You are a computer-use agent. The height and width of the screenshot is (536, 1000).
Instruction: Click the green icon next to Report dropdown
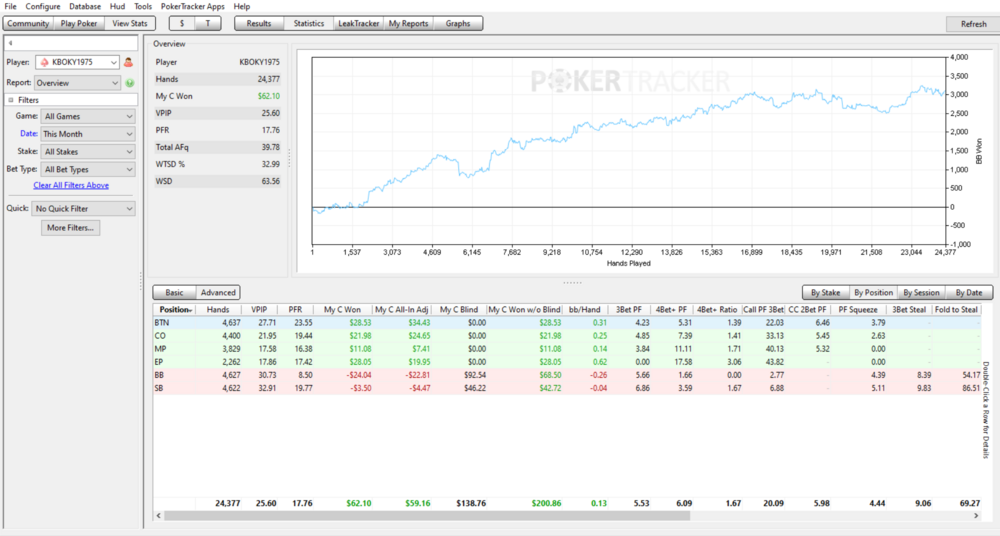point(129,83)
